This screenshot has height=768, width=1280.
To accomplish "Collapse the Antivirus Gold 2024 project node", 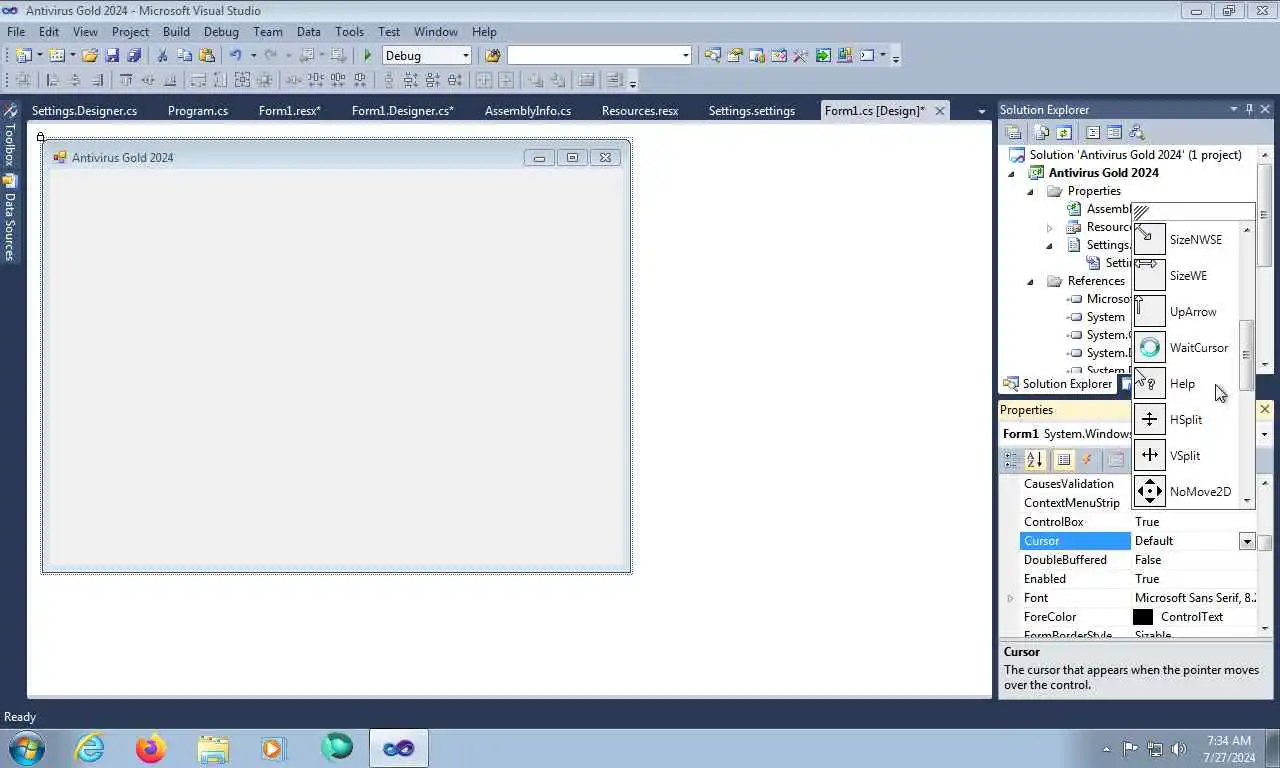I will tap(1011, 174).
